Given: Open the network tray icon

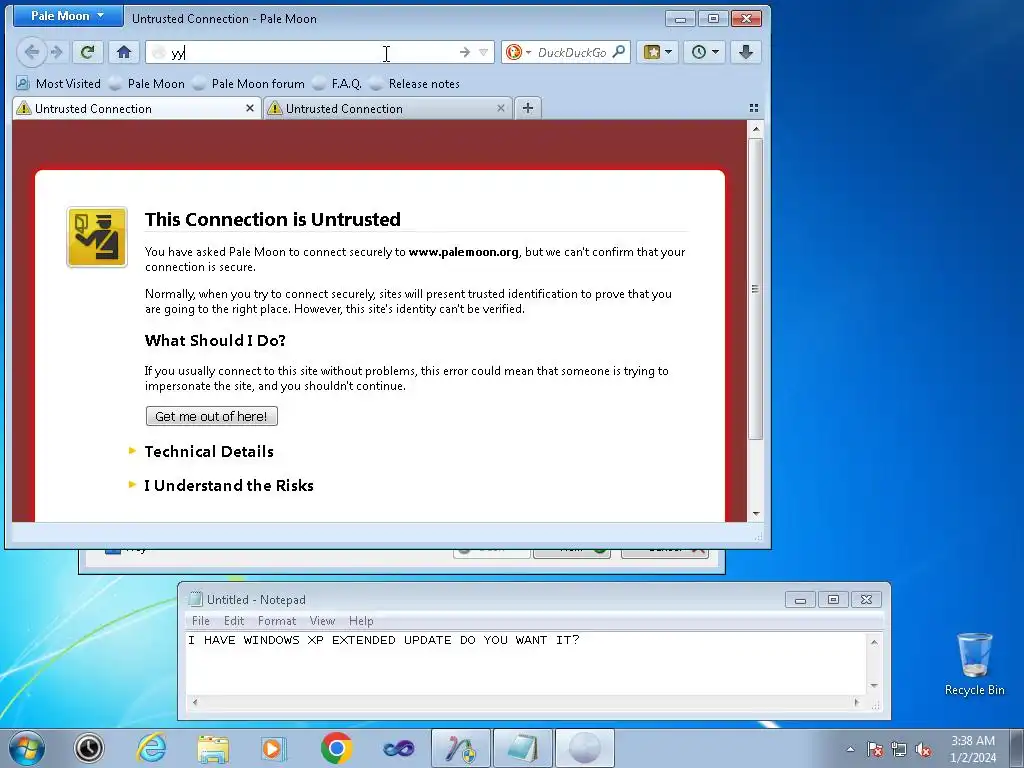Looking at the screenshot, I should pyautogui.click(x=899, y=749).
